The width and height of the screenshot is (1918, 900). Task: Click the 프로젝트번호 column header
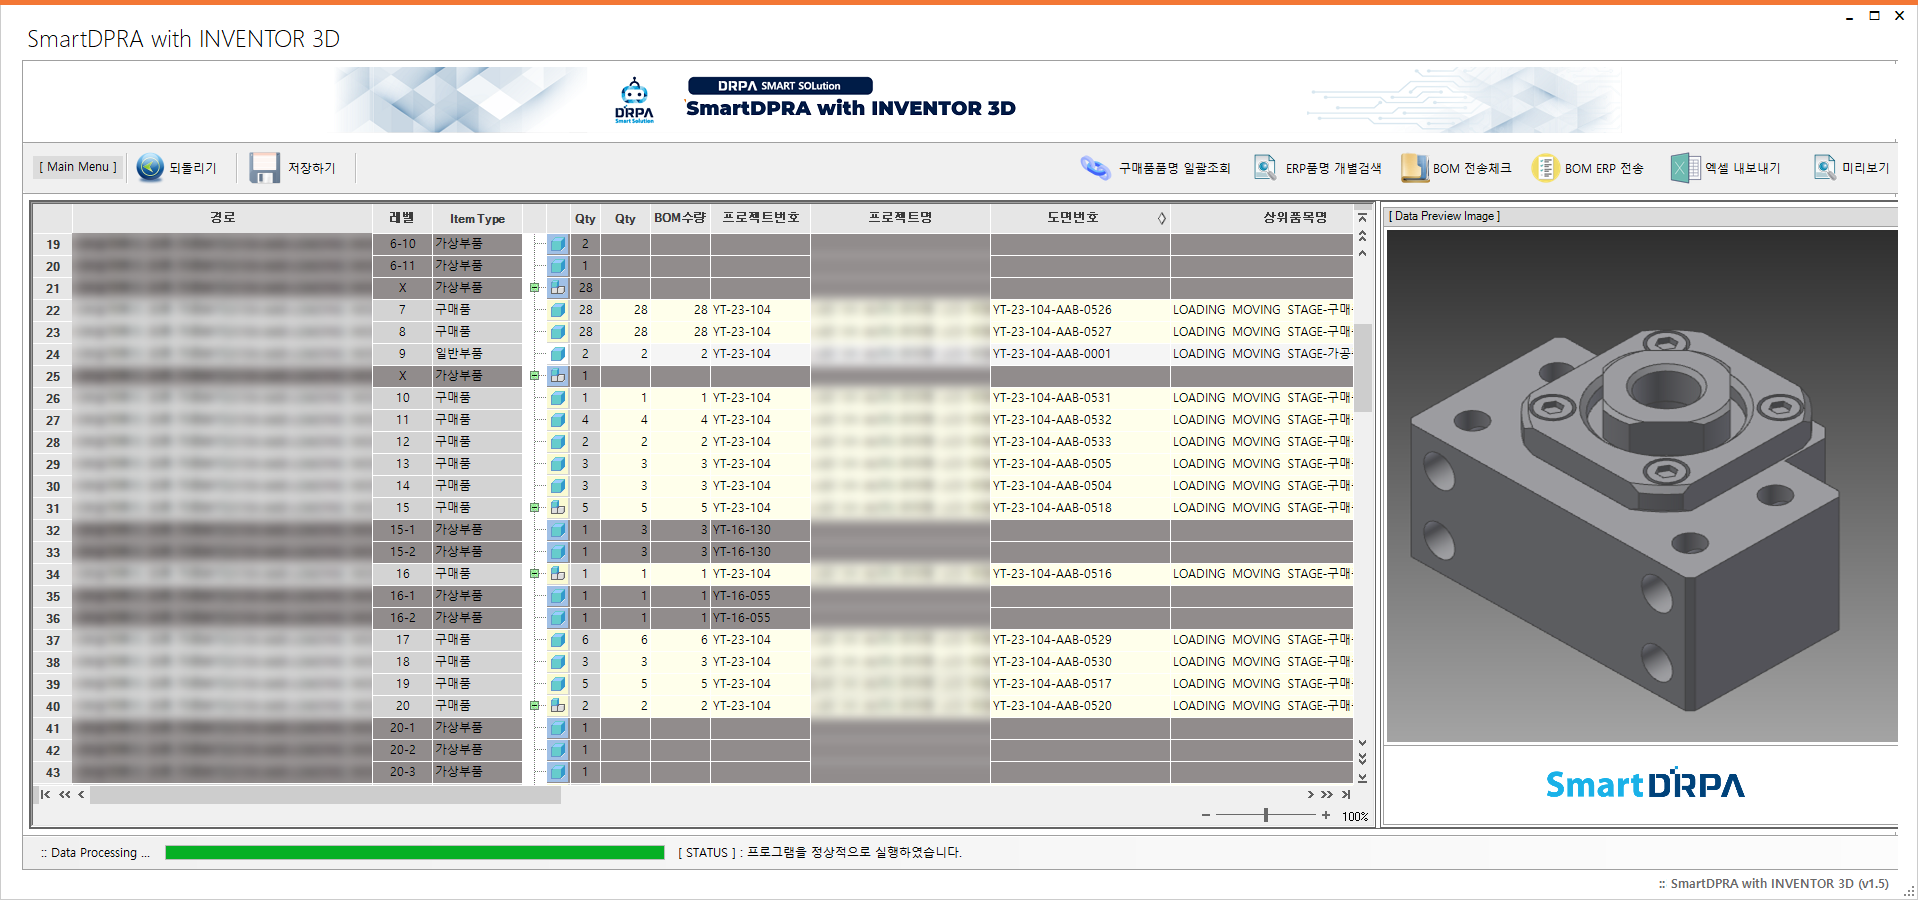(761, 218)
